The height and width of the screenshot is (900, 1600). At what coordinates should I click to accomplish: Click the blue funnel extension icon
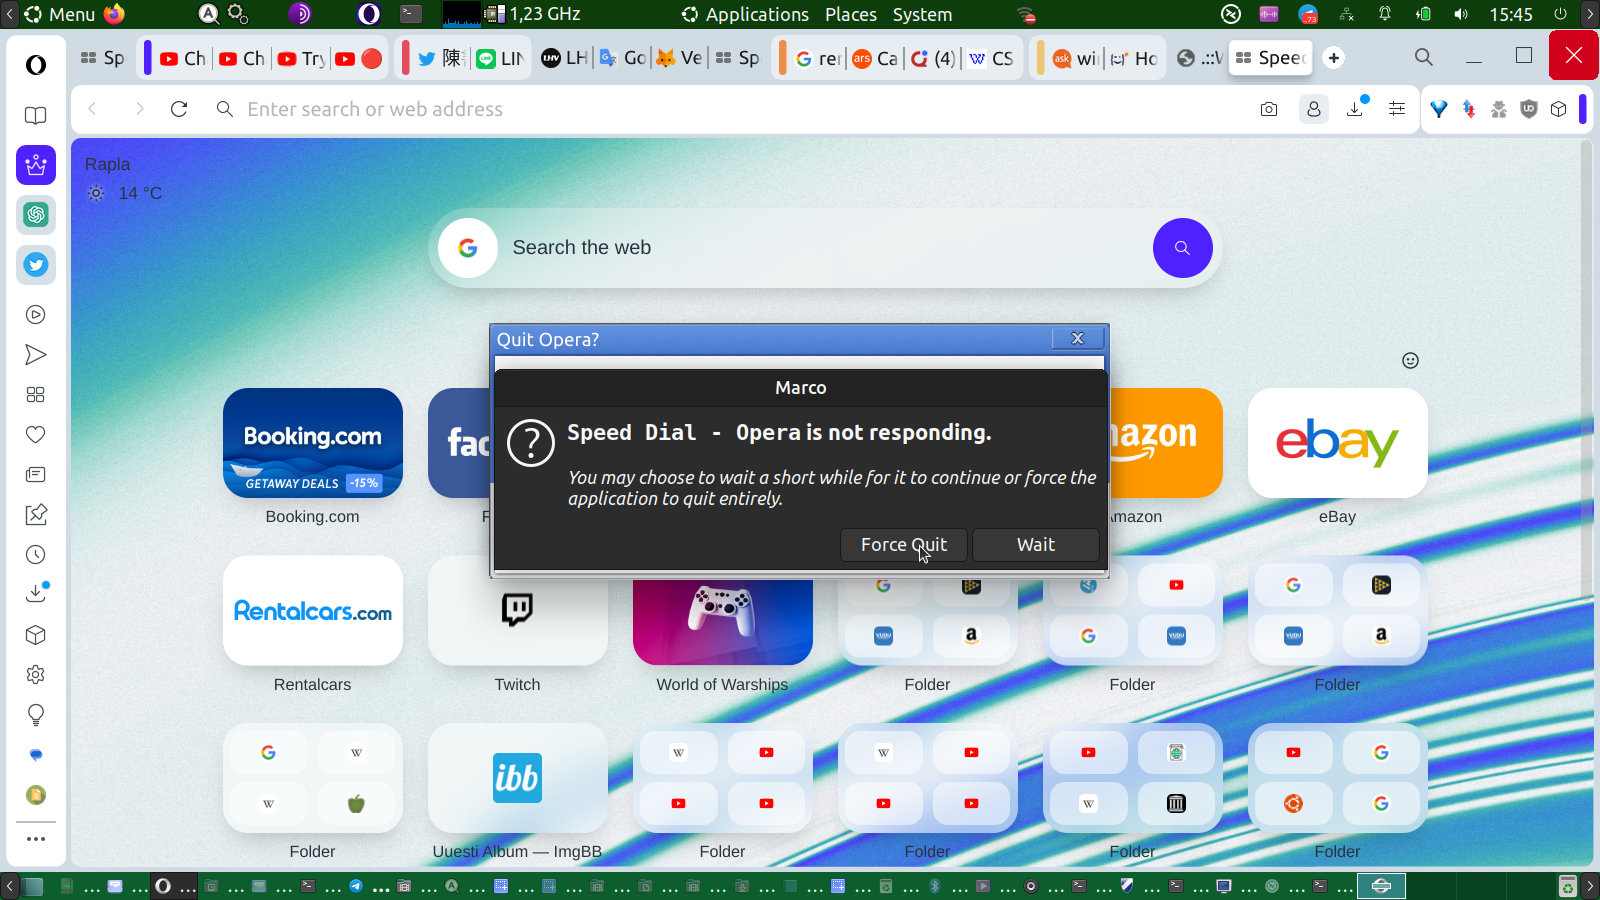[x=1439, y=109]
